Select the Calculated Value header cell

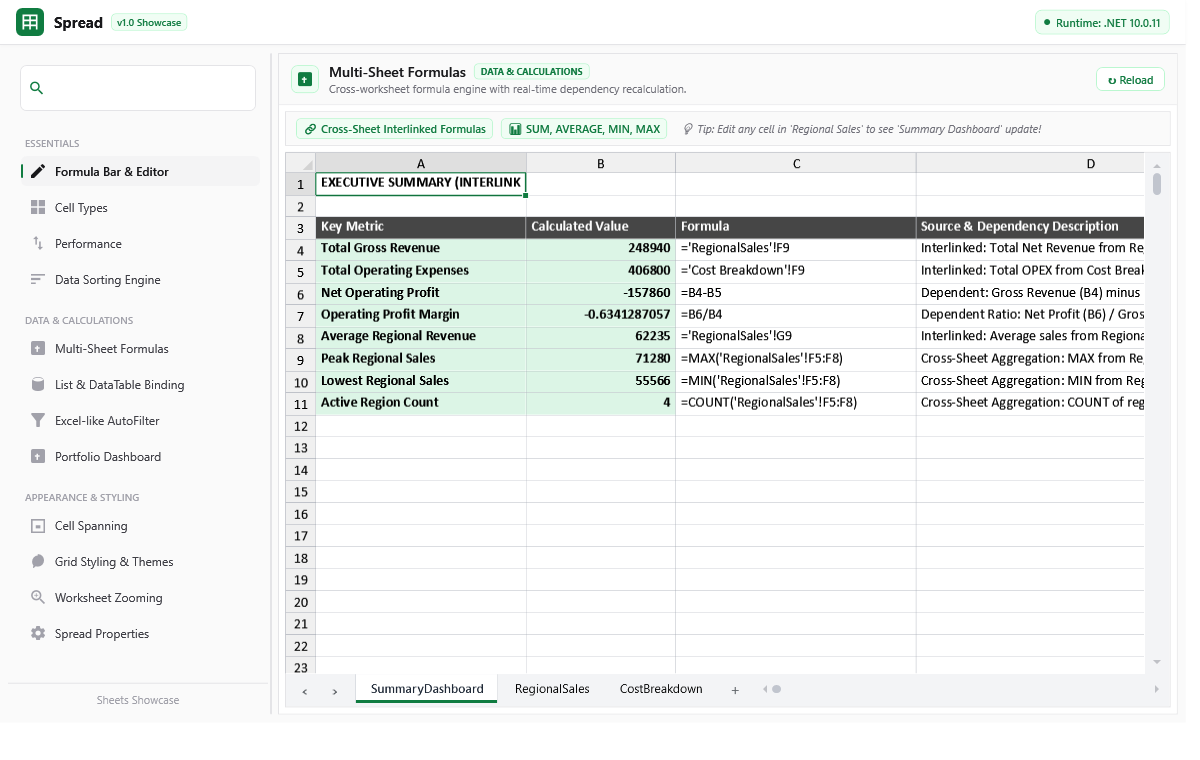[x=601, y=227]
